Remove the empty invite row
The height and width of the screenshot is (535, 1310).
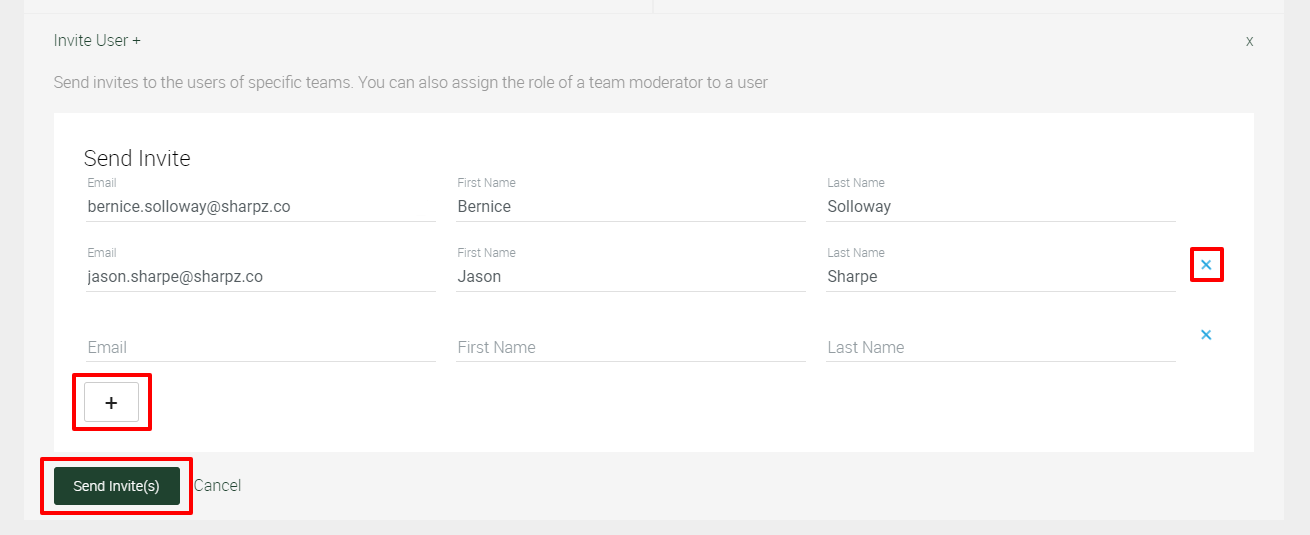tap(1206, 335)
